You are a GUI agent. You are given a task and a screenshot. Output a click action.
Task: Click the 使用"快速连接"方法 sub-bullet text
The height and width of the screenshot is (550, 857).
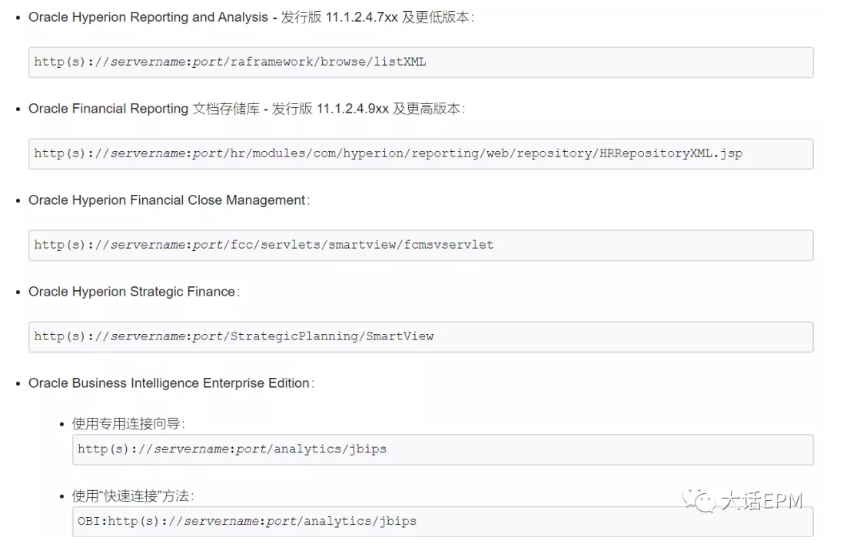(133, 496)
